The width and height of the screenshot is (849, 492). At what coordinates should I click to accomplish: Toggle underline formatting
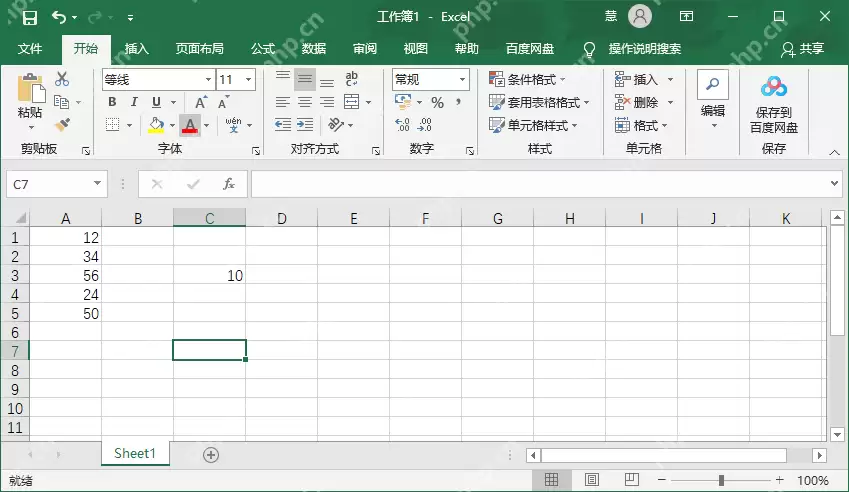click(x=156, y=102)
